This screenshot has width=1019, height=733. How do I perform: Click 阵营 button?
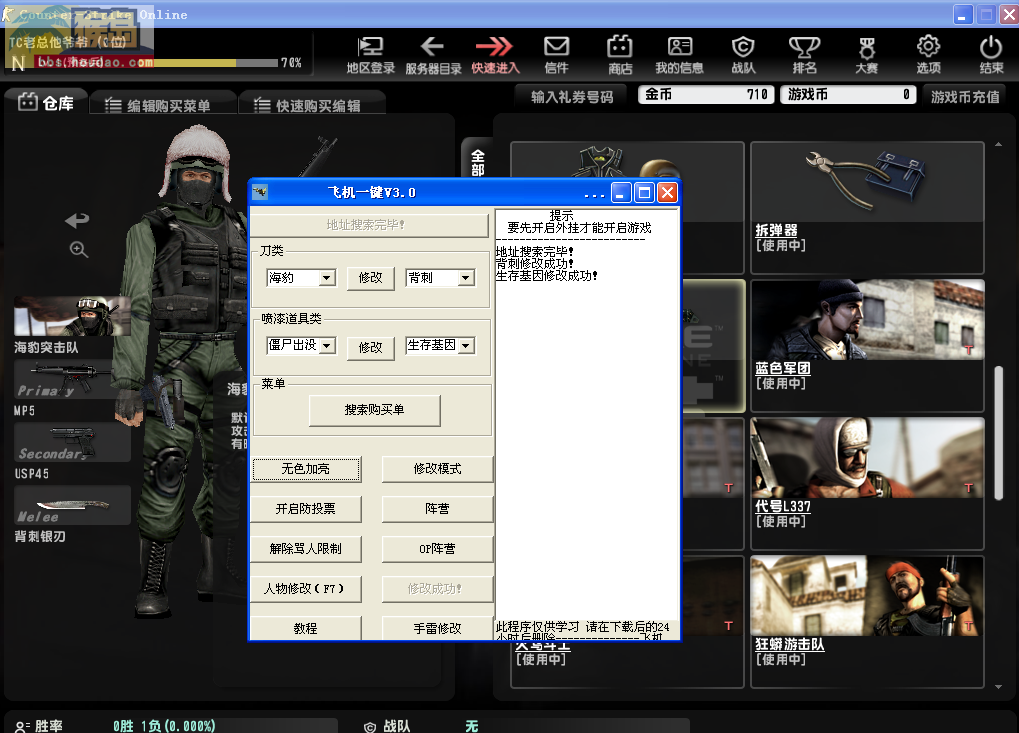[x=437, y=509]
